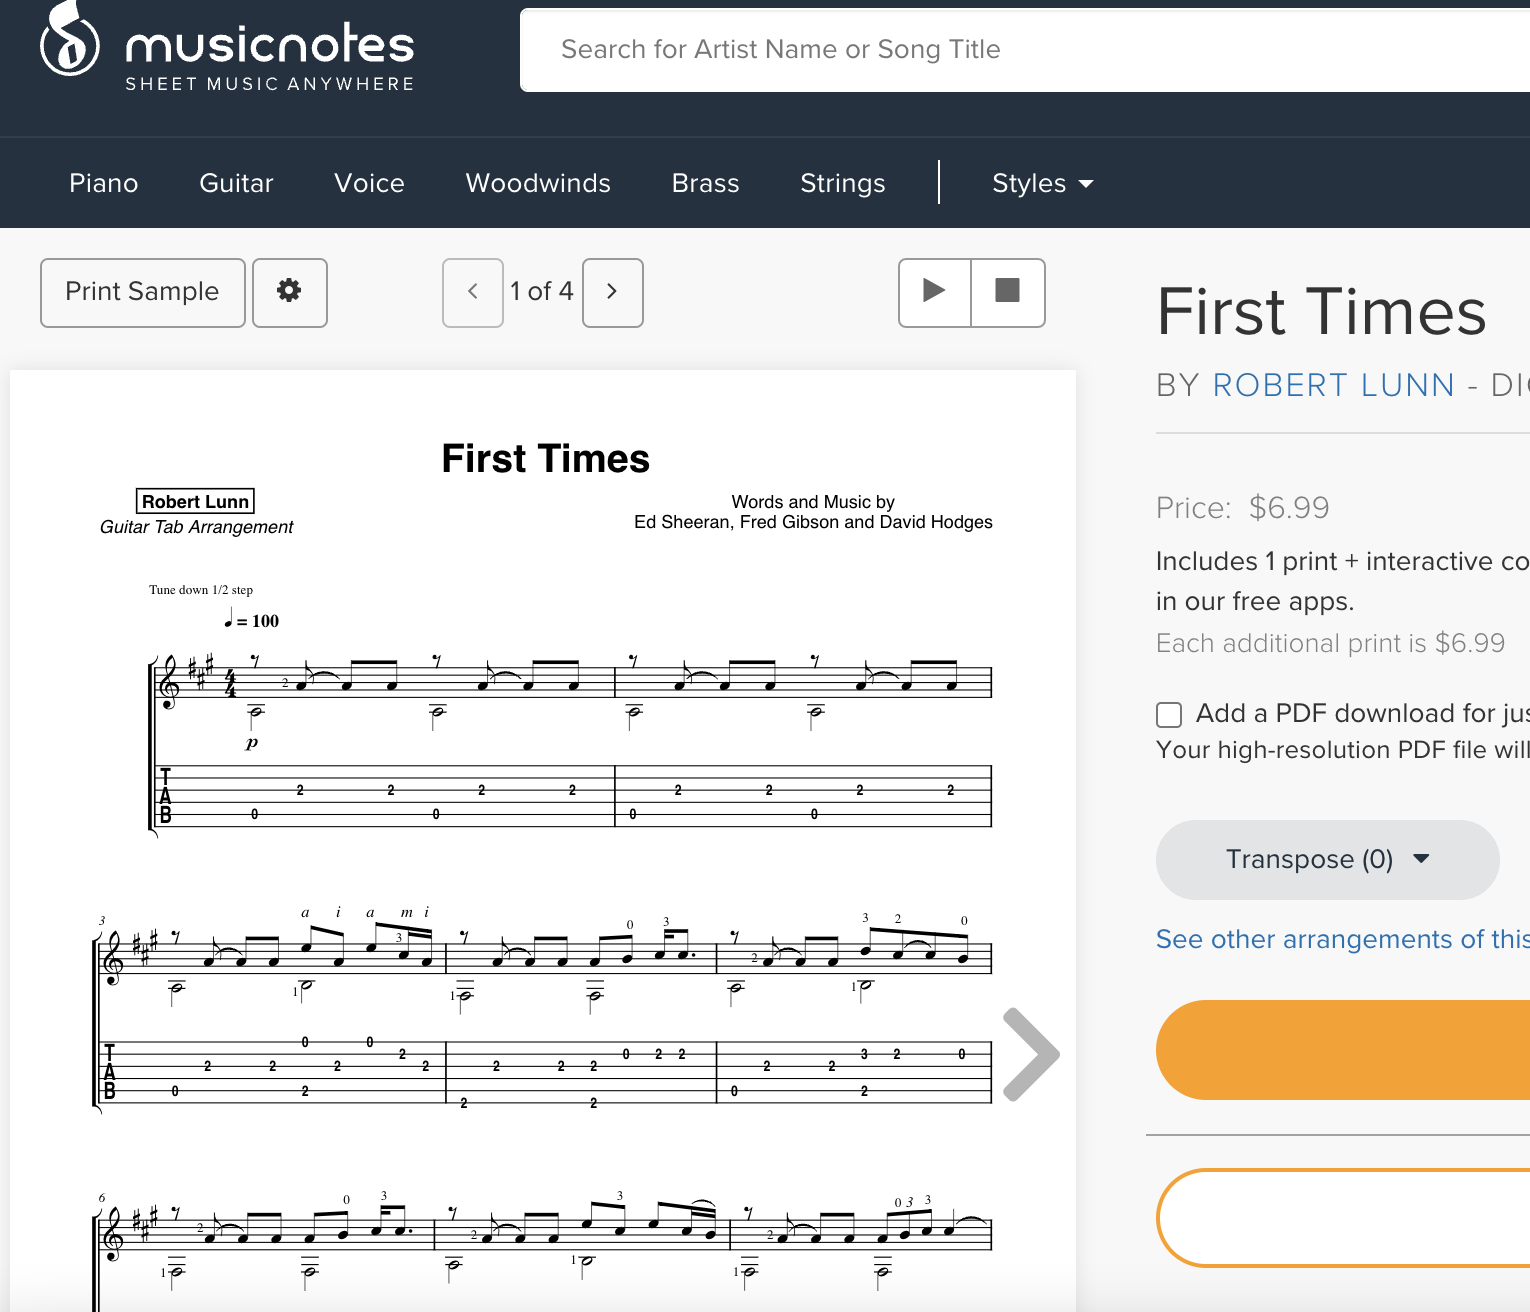Open the playback settings gear
Image resolution: width=1530 pixels, height=1312 pixels.
290,292
